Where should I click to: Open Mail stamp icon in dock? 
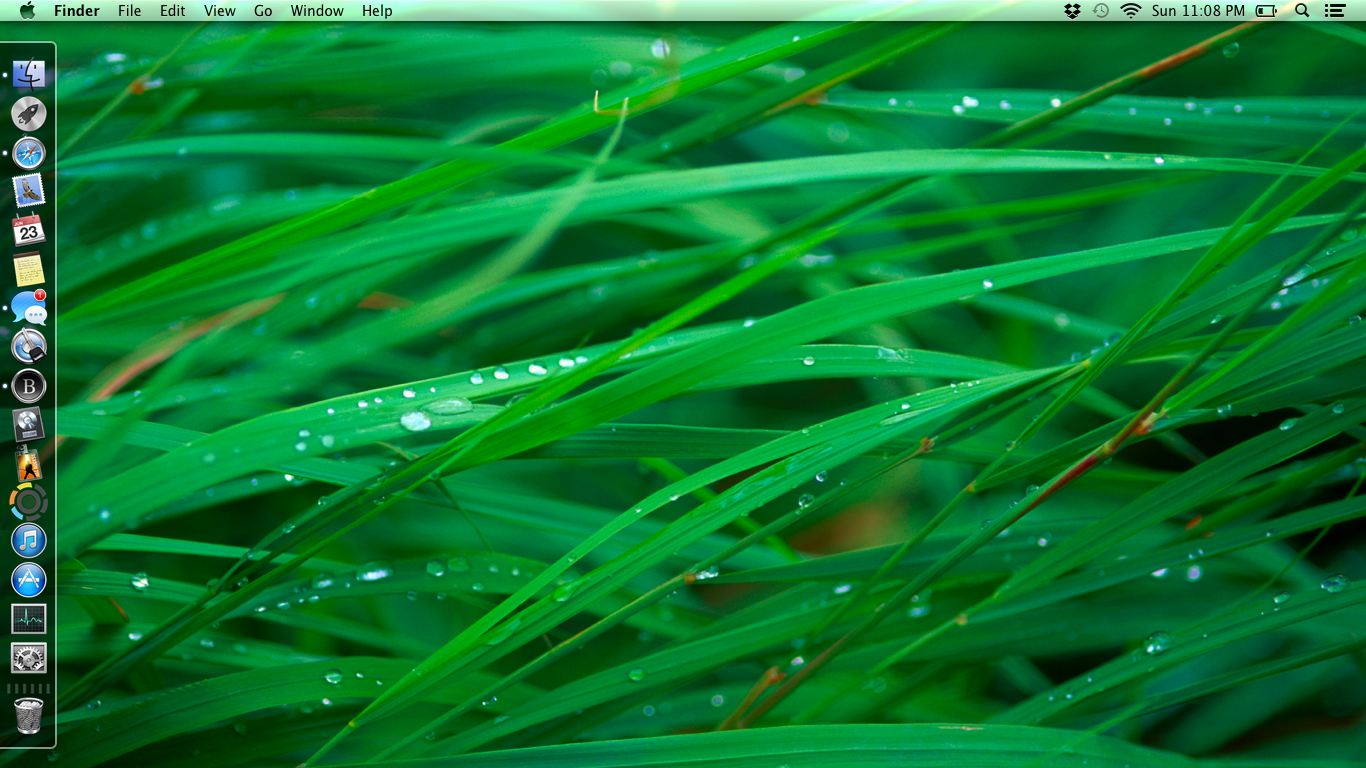coord(29,191)
